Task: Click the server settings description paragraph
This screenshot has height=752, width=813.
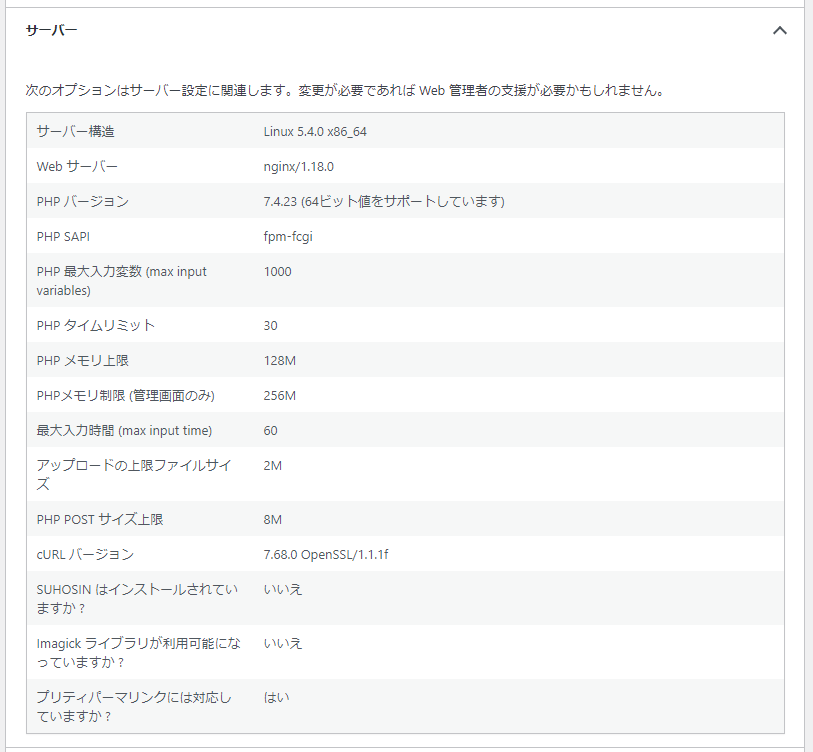Action: click(345, 90)
